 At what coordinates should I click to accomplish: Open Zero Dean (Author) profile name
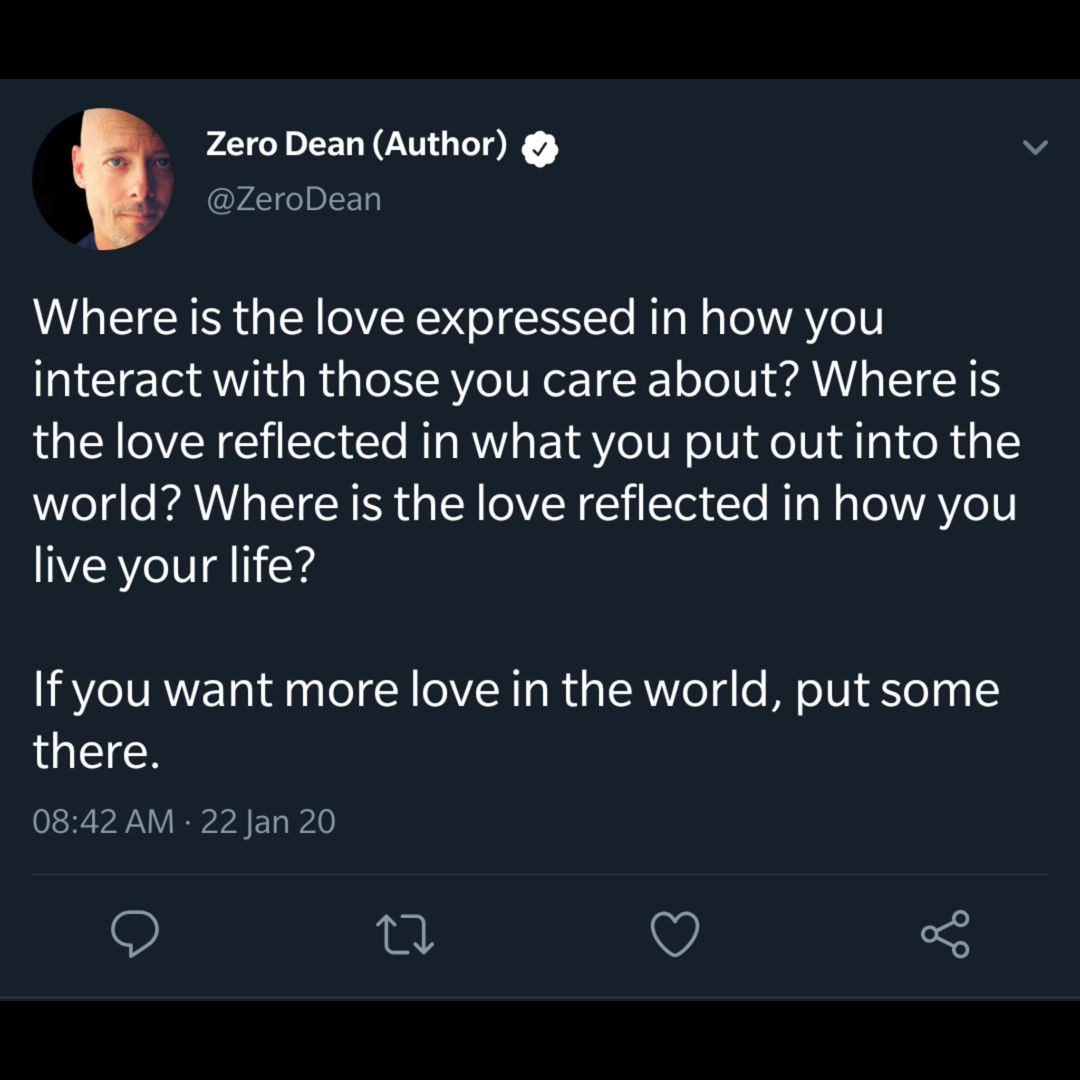[357, 143]
